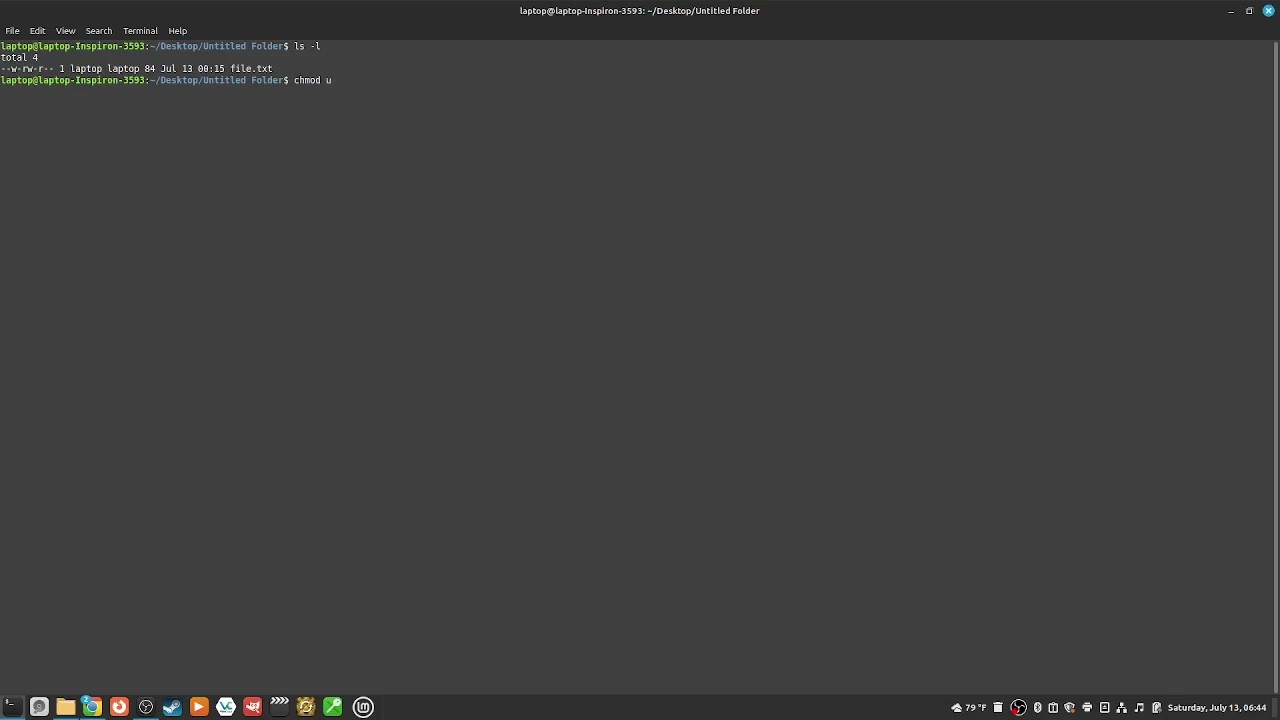Screen dimensions: 1280x720
Task: Click the trash icon in the system tray
Action: (x=998, y=708)
